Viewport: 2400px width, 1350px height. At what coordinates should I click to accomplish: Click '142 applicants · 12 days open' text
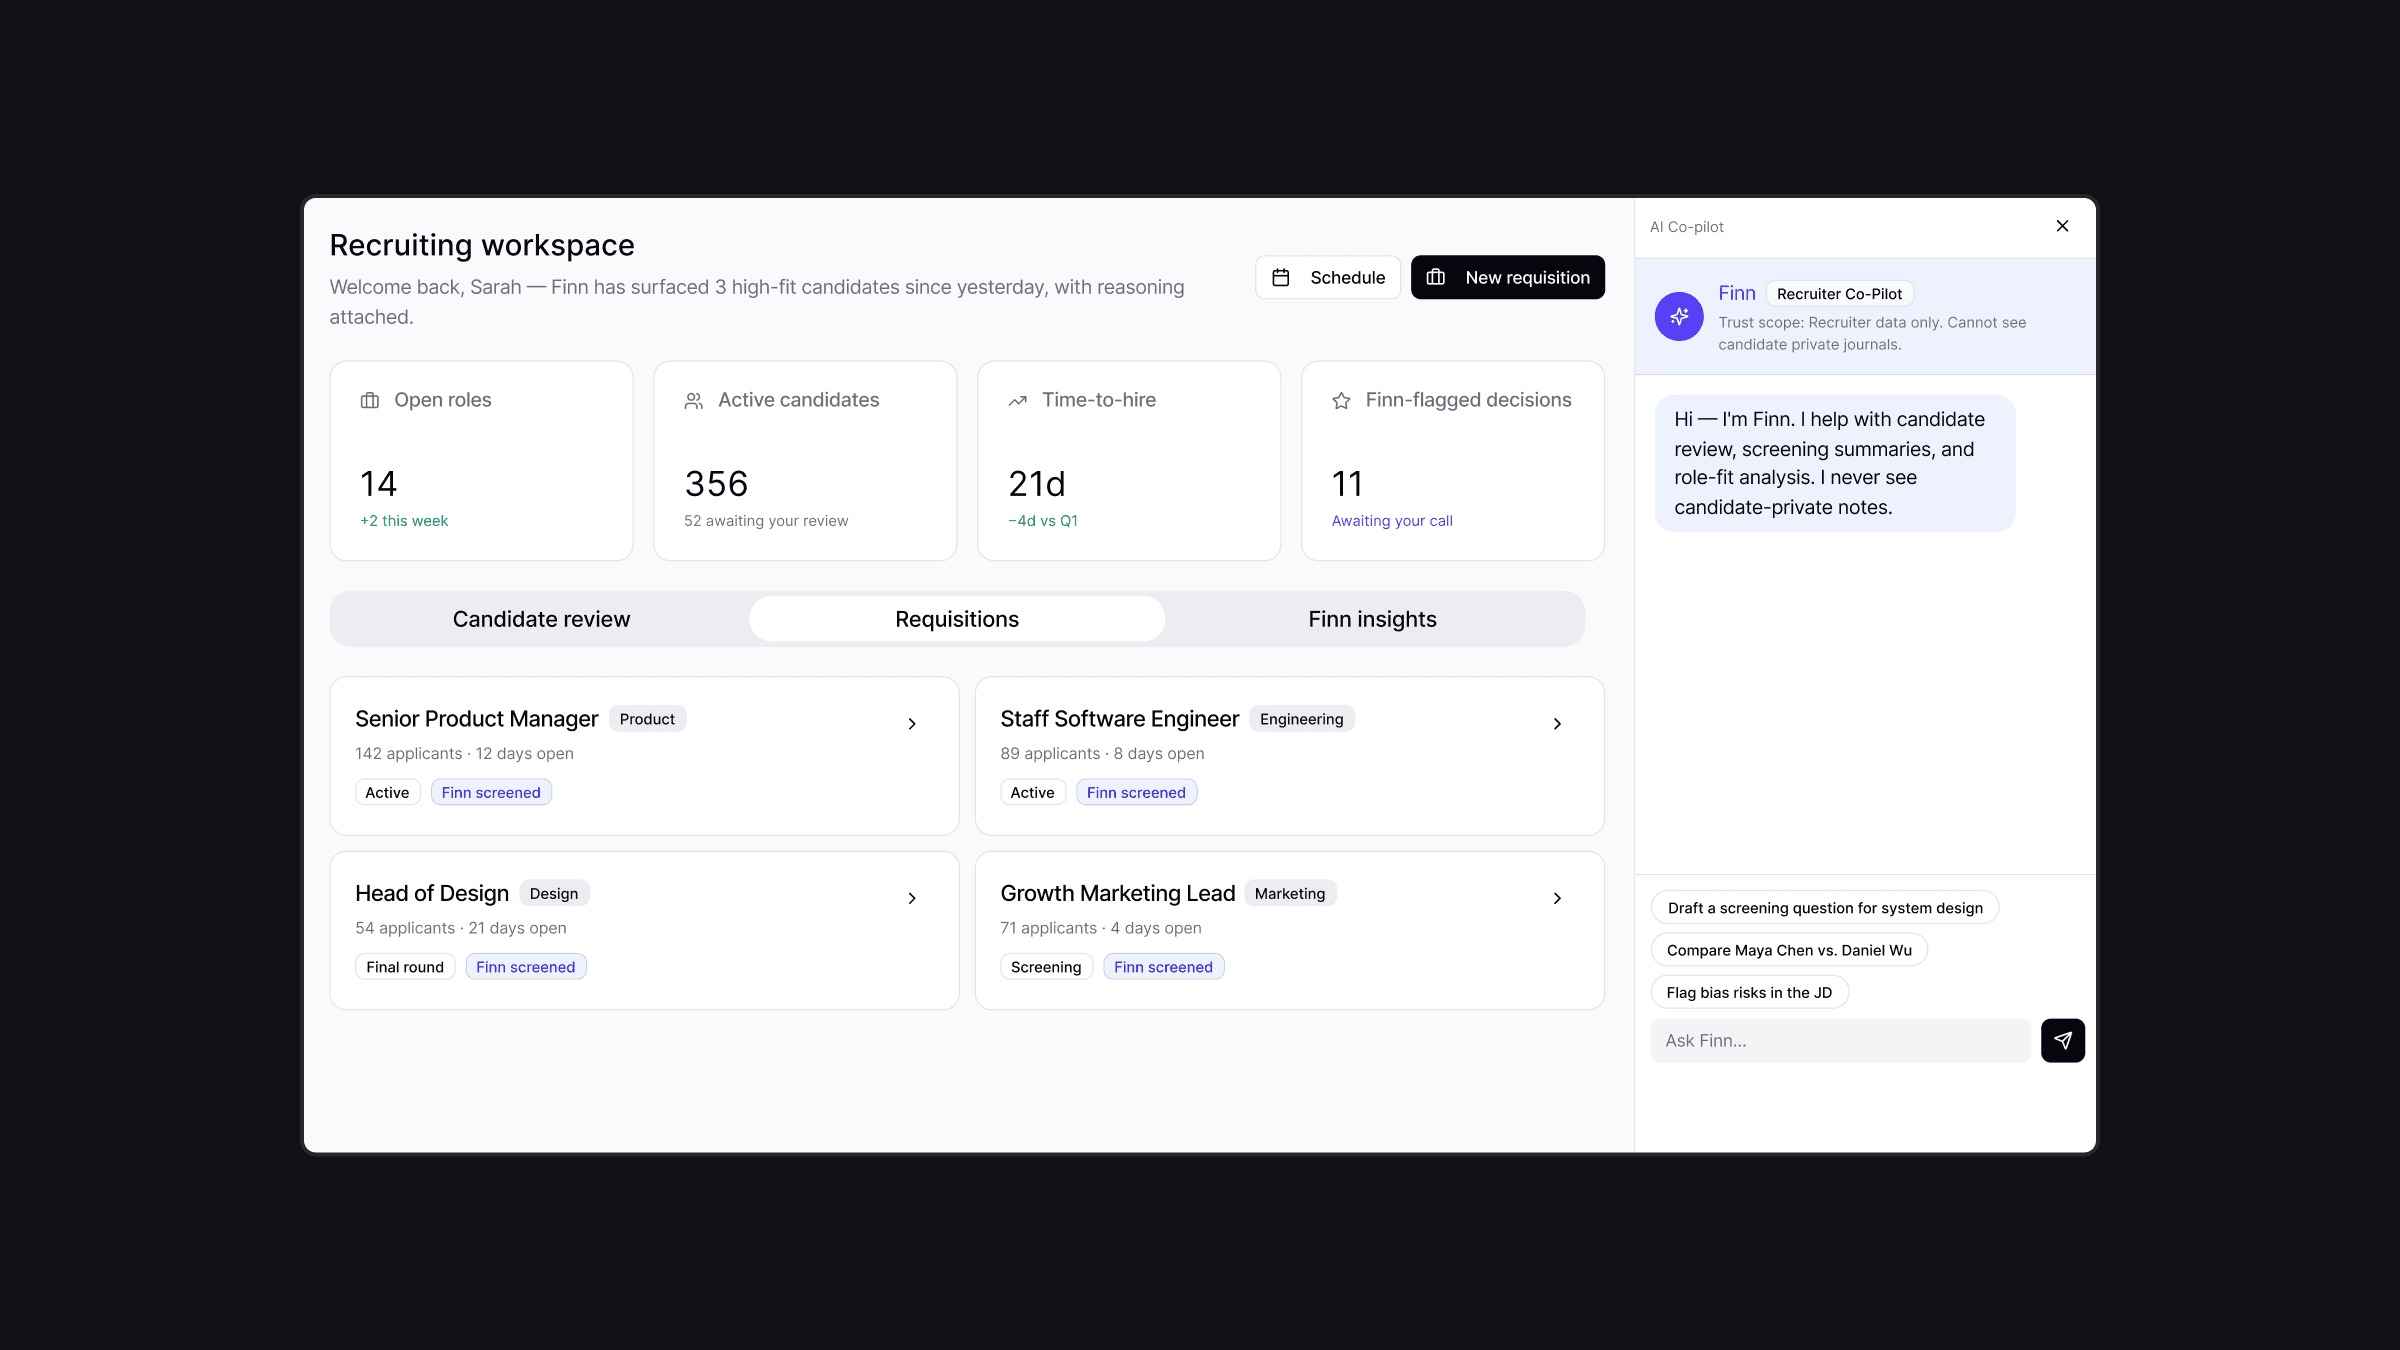point(464,753)
